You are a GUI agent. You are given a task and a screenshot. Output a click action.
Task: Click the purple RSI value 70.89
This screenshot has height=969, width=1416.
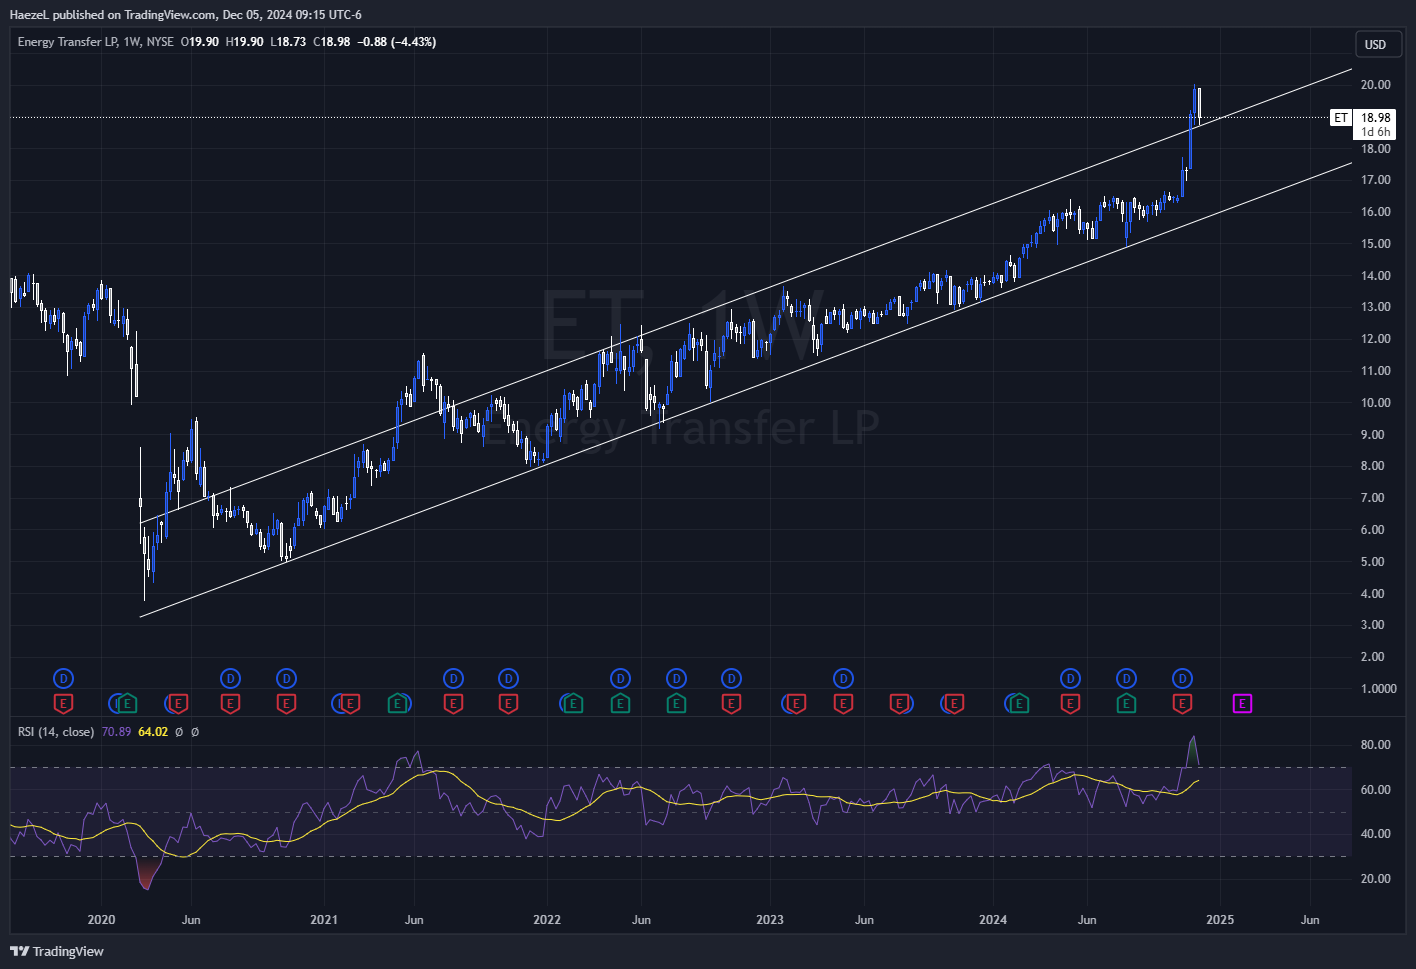pos(116,732)
